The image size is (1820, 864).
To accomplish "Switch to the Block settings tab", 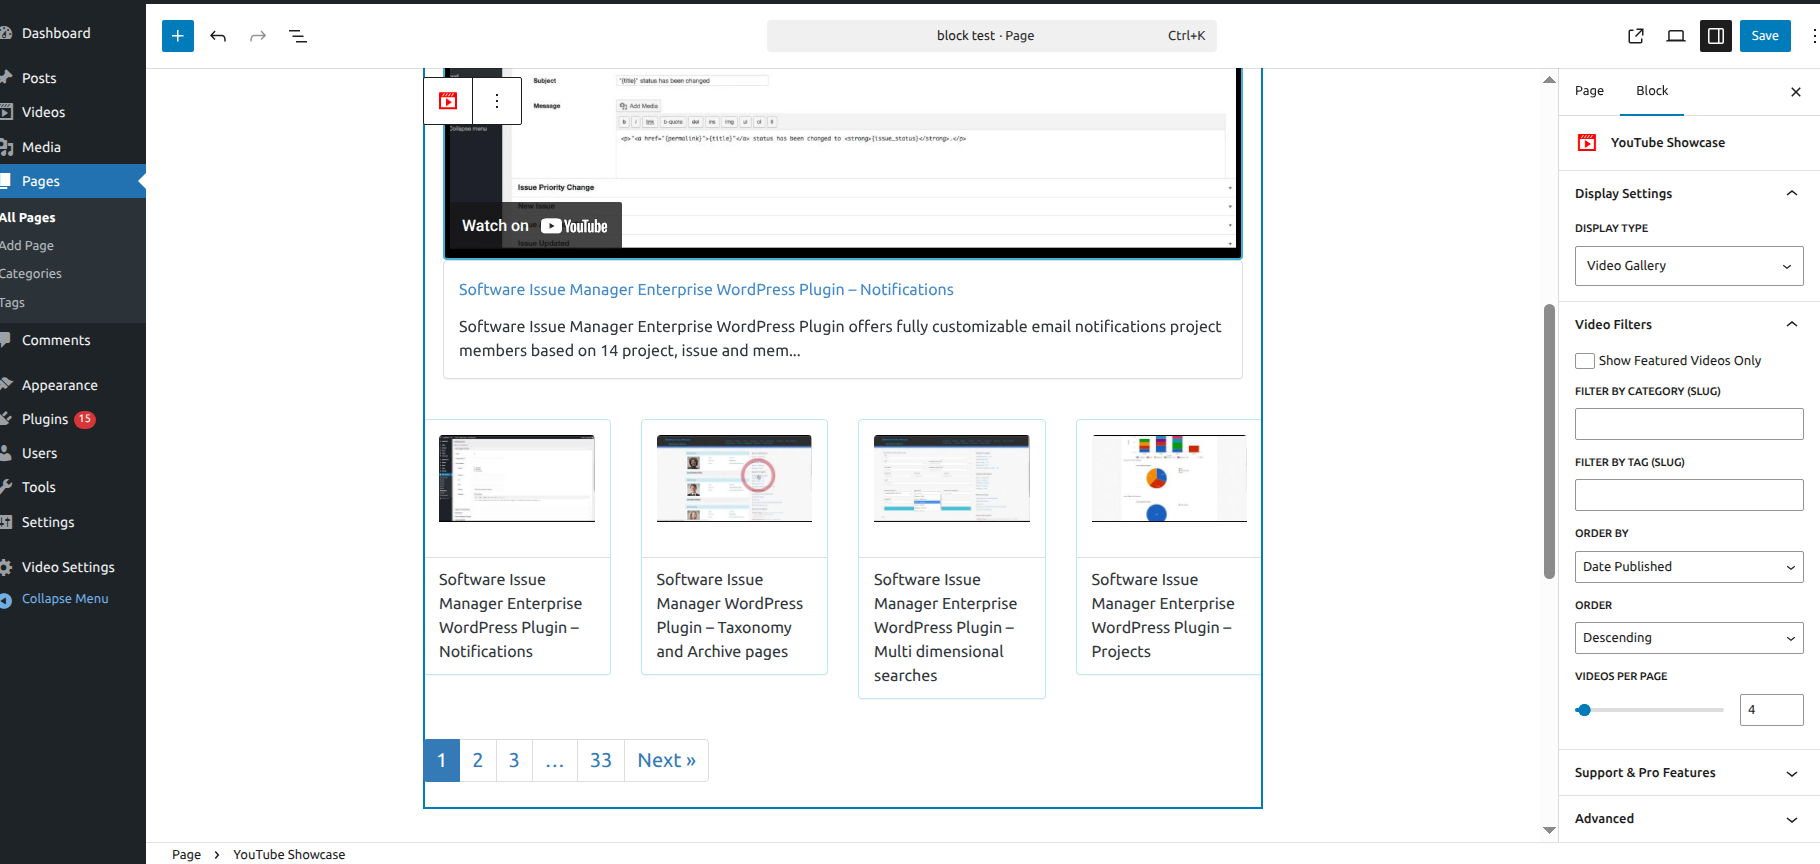I will pyautogui.click(x=1652, y=91).
